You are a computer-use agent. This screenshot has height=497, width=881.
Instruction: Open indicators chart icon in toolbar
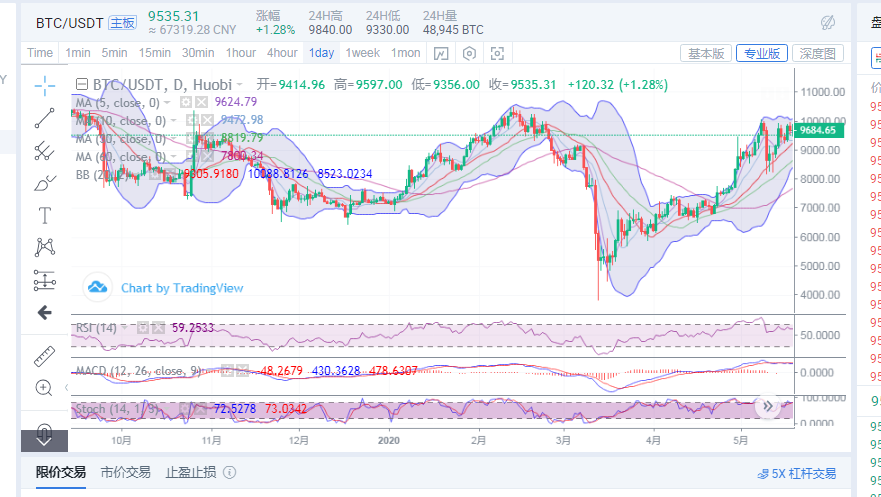click(442, 53)
